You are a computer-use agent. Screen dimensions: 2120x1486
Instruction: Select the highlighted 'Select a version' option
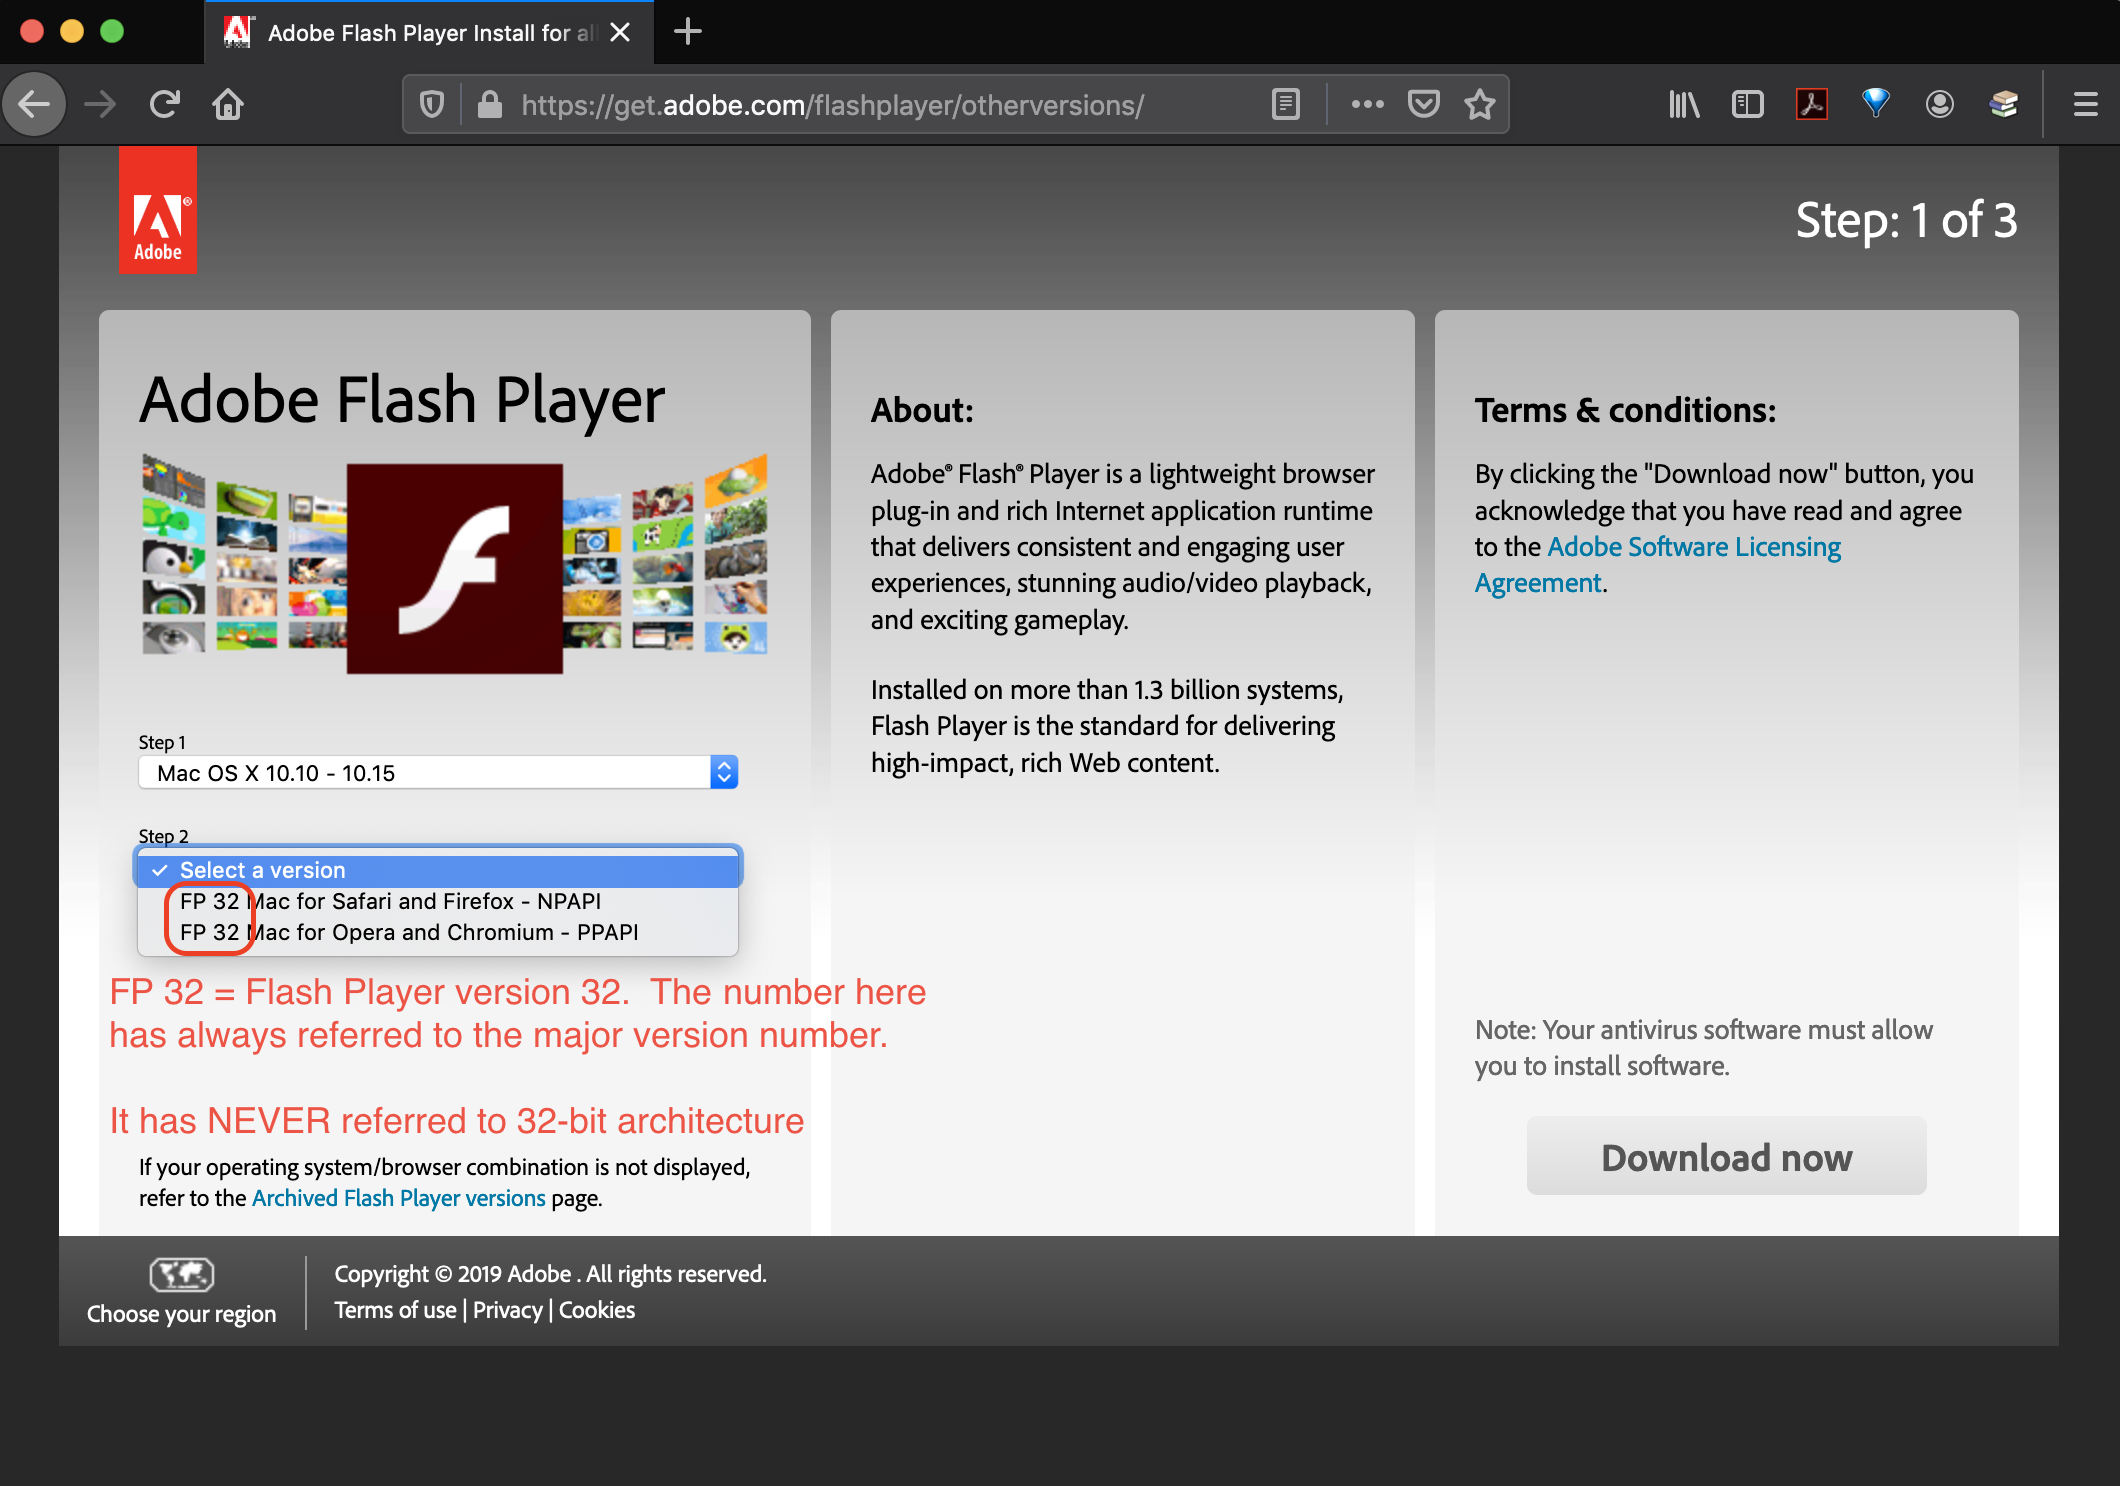tap(262, 870)
